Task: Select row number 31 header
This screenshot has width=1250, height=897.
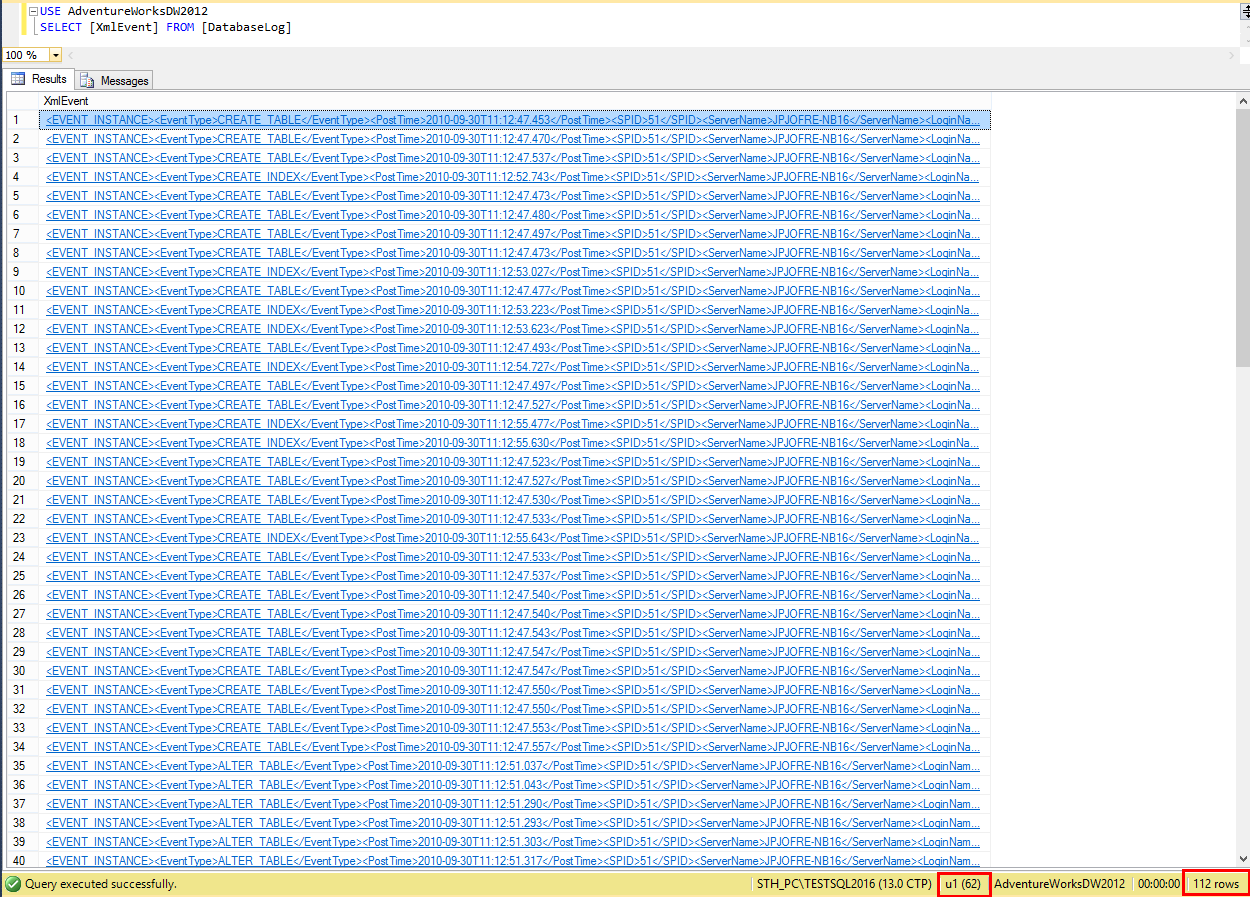Action: pyautogui.click(x=23, y=690)
